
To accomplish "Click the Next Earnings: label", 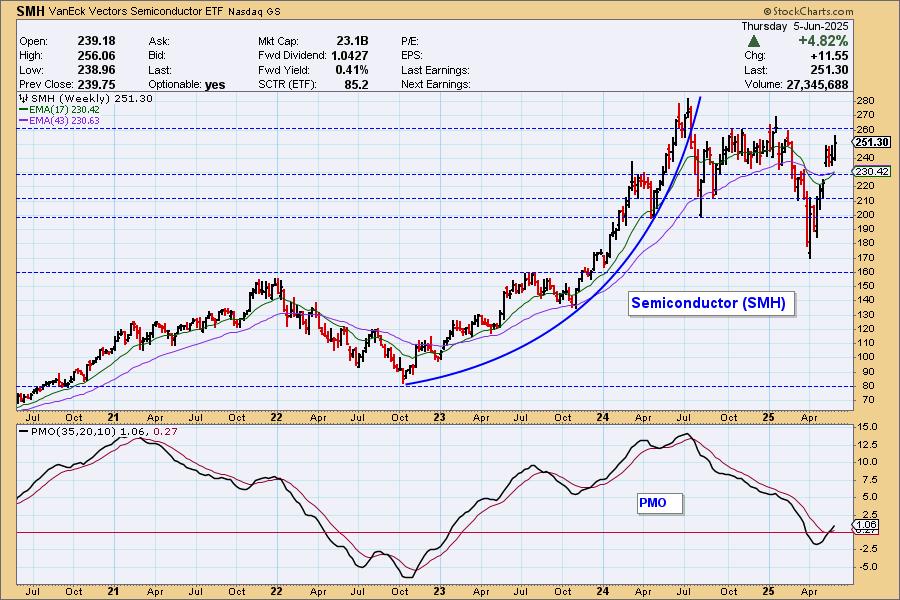I will tap(436, 84).
